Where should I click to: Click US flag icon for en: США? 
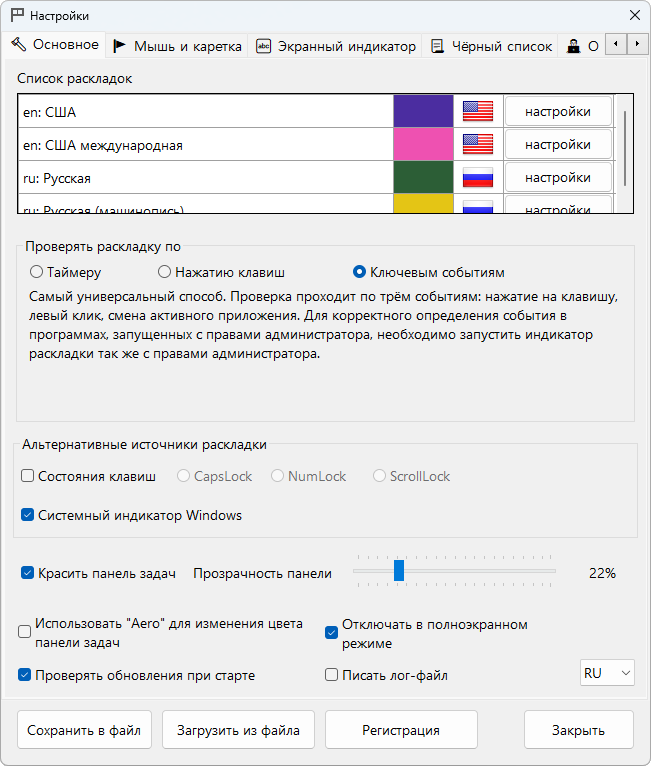tap(478, 111)
